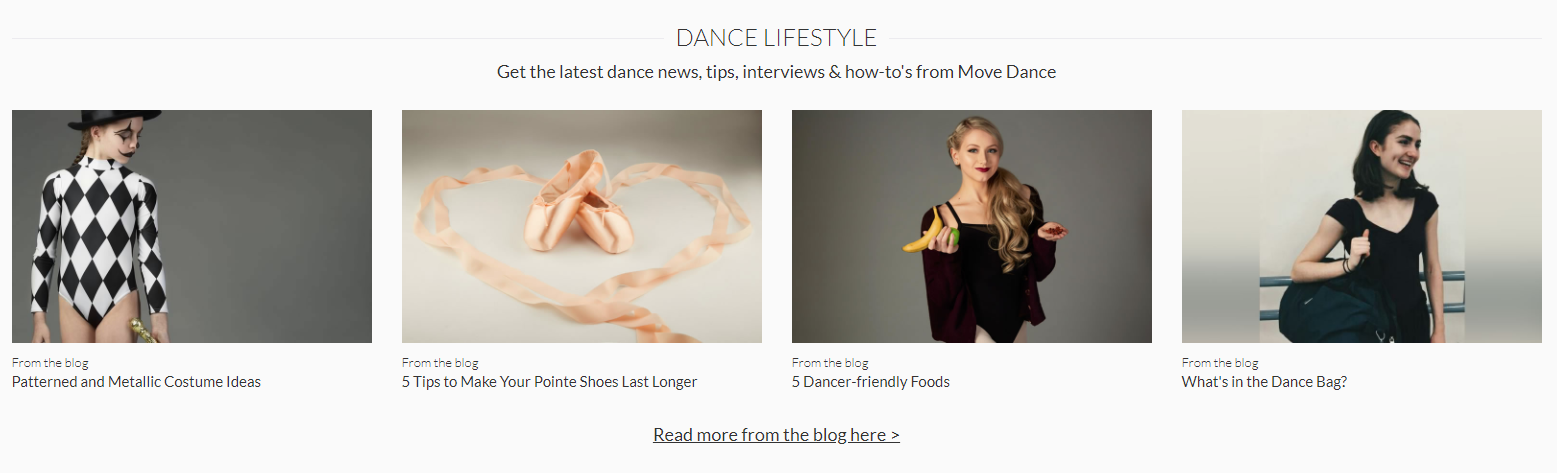
Task: Click 'From the blog' label above pointe shoes article
Action: pos(440,363)
